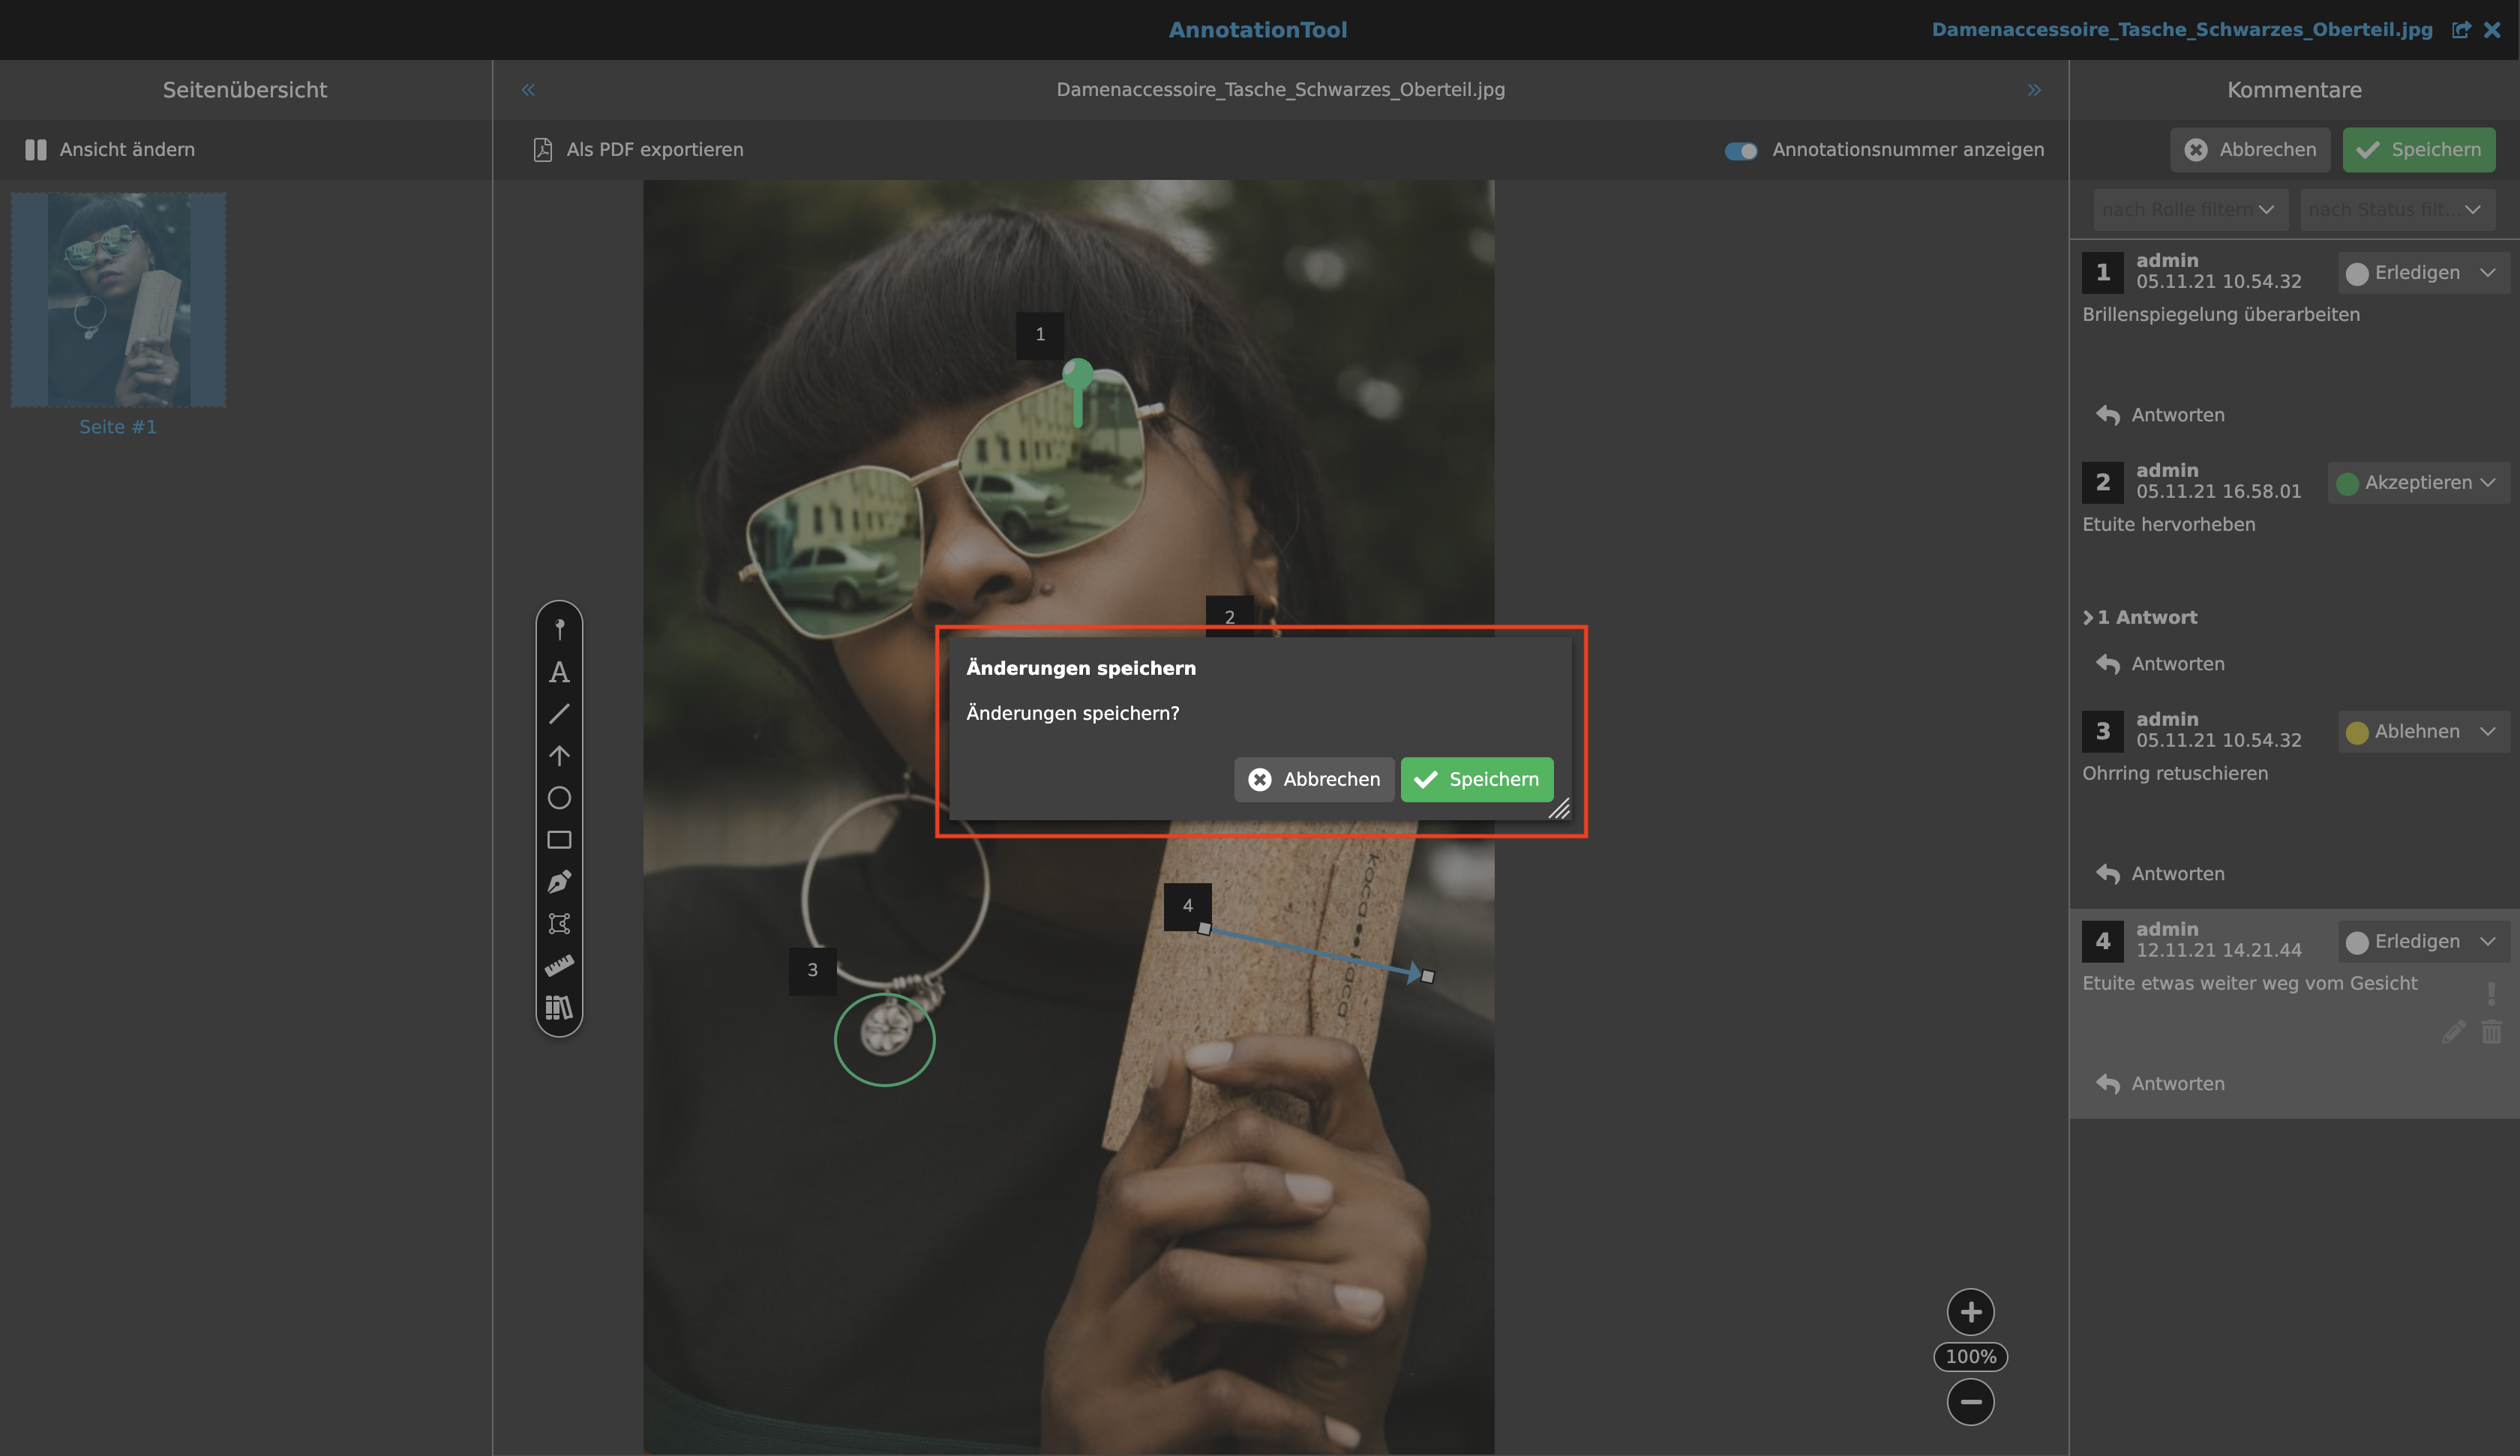Image resolution: width=2520 pixels, height=1456 pixels.
Task: Go to next file with double chevron
Action: pyautogui.click(x=2033, y=90)
